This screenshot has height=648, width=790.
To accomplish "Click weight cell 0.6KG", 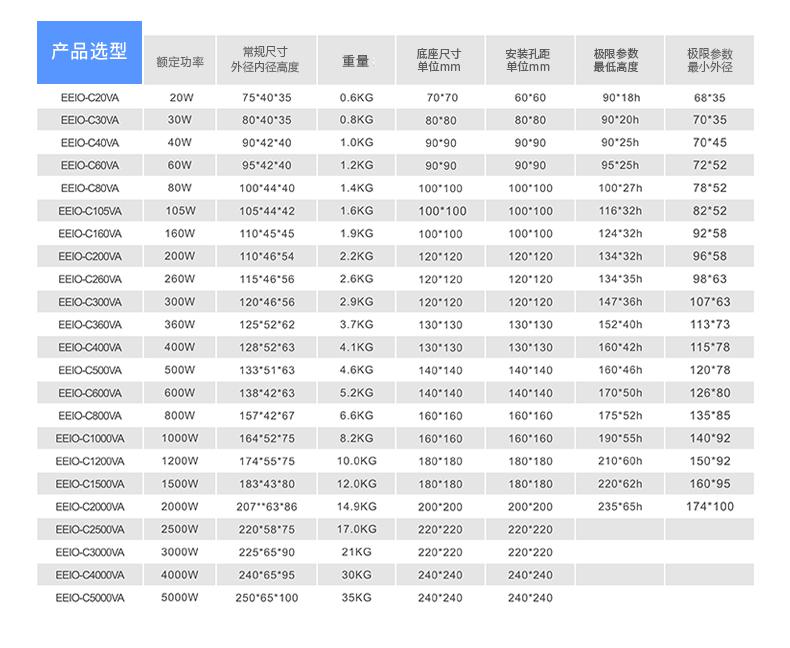I will pyautogui.click(x=356, y=98).
